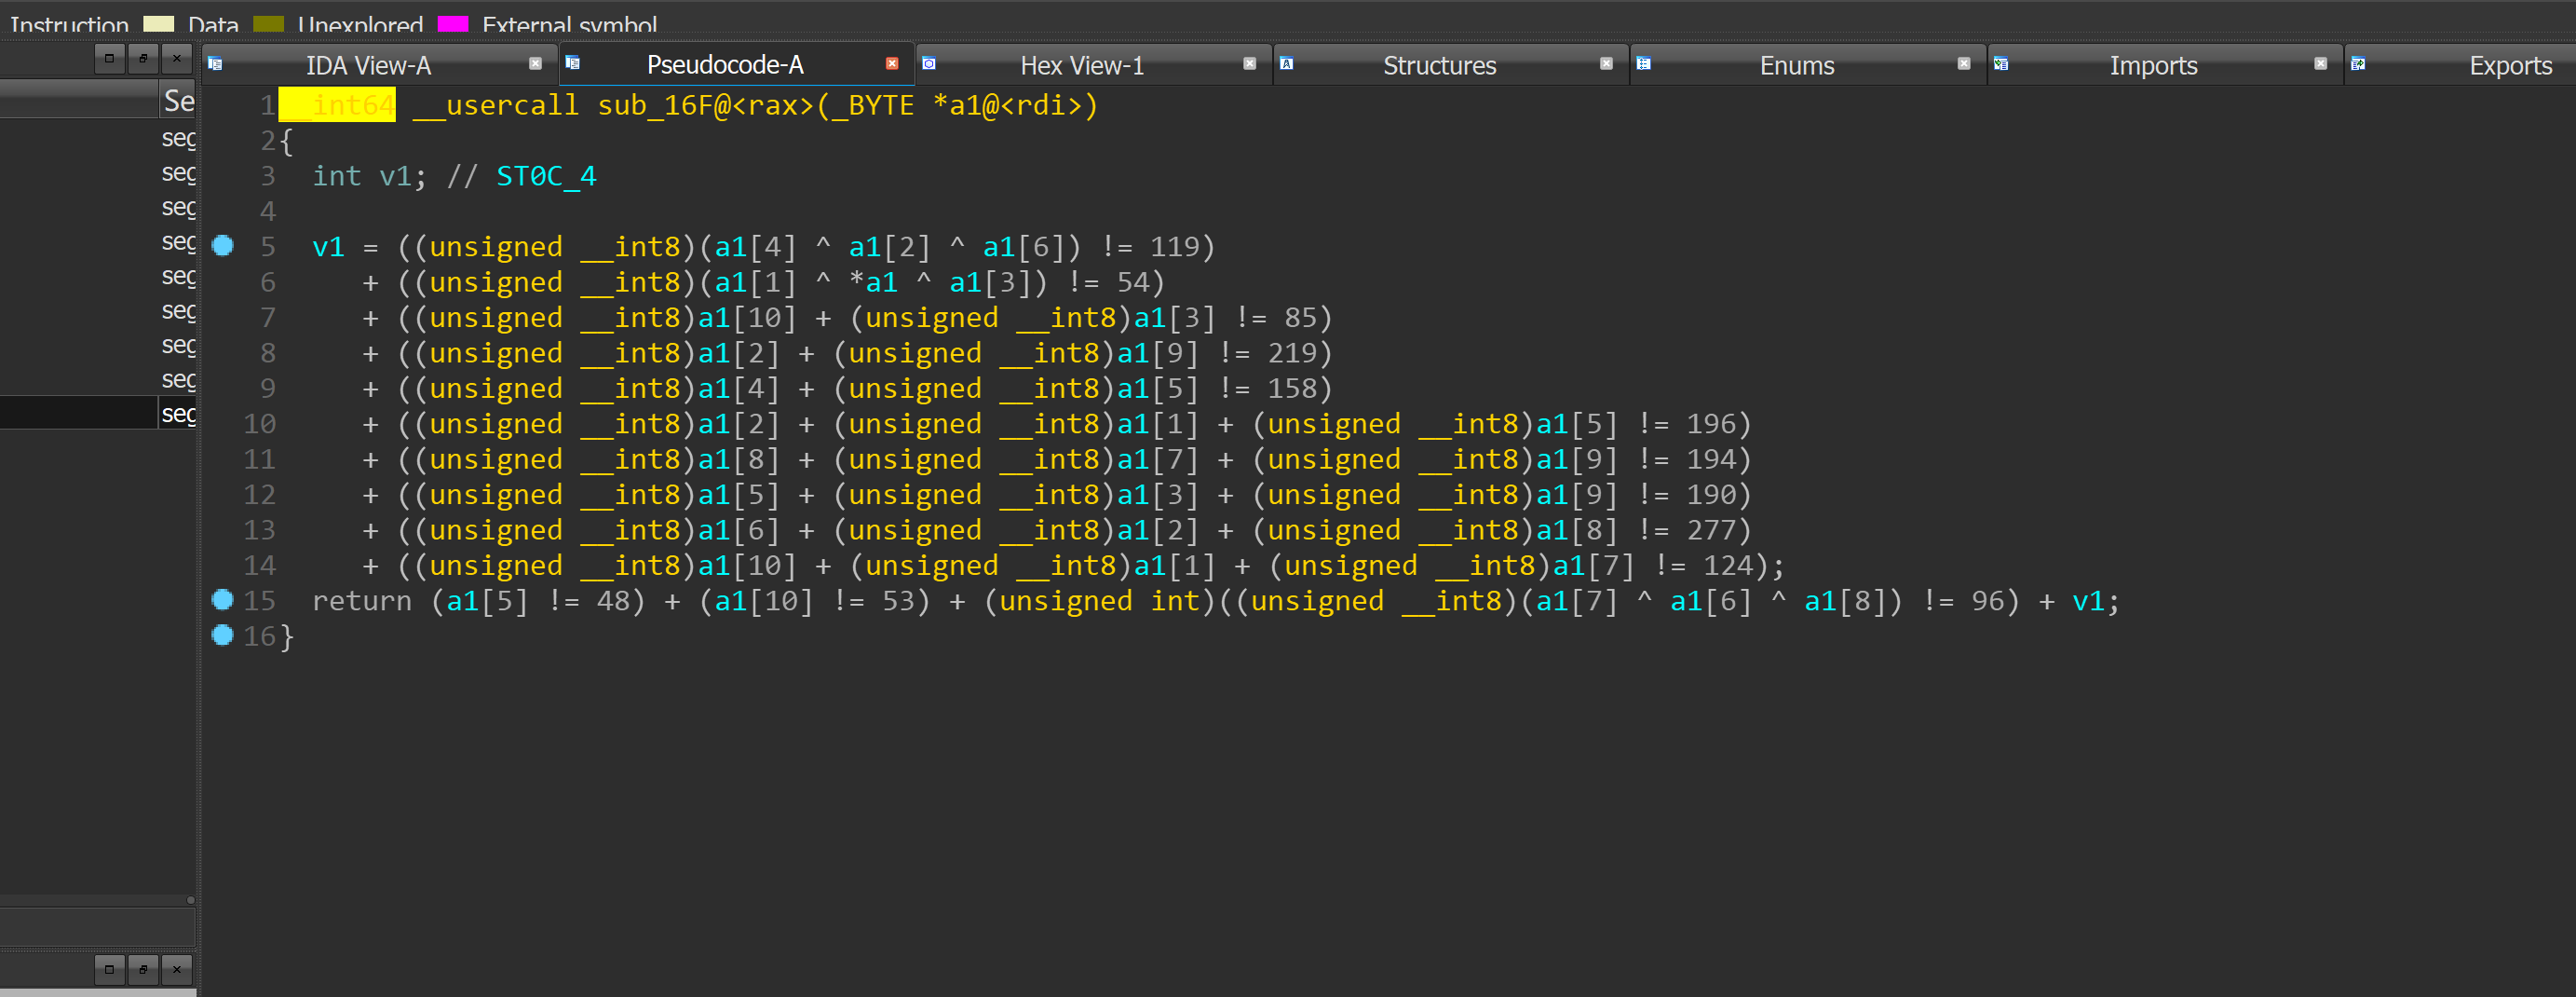
Task: Select the Pseudocode-A tab
Action: pos(725,64)
